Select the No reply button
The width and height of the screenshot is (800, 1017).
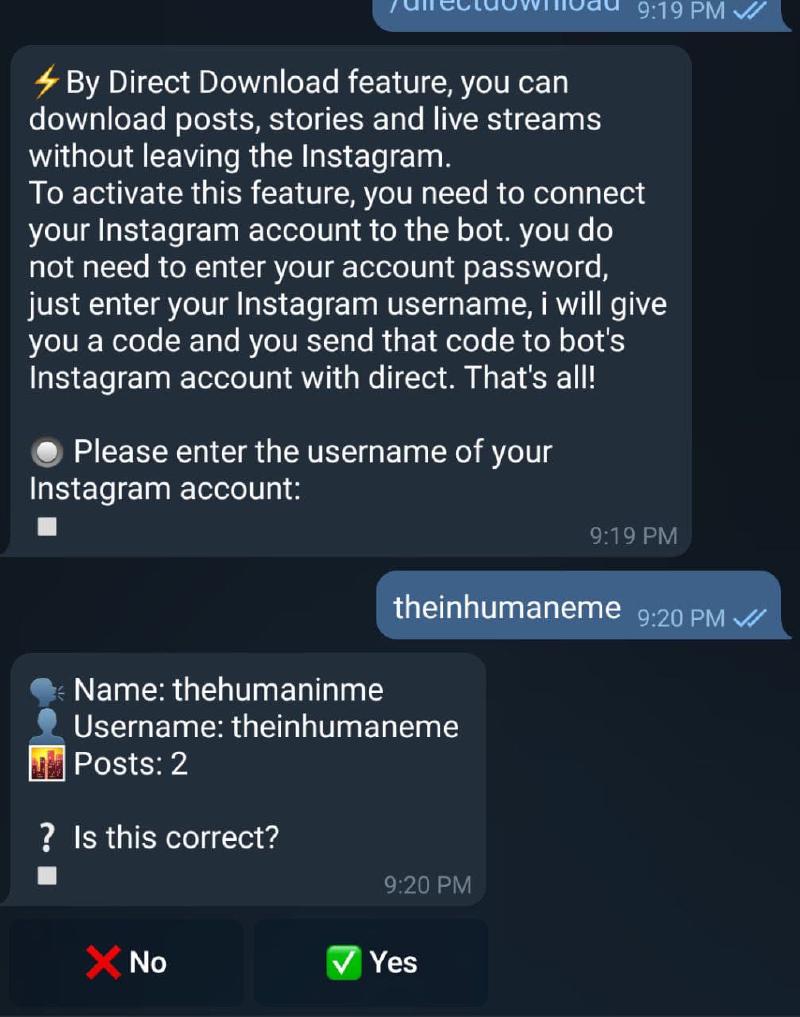127,963
